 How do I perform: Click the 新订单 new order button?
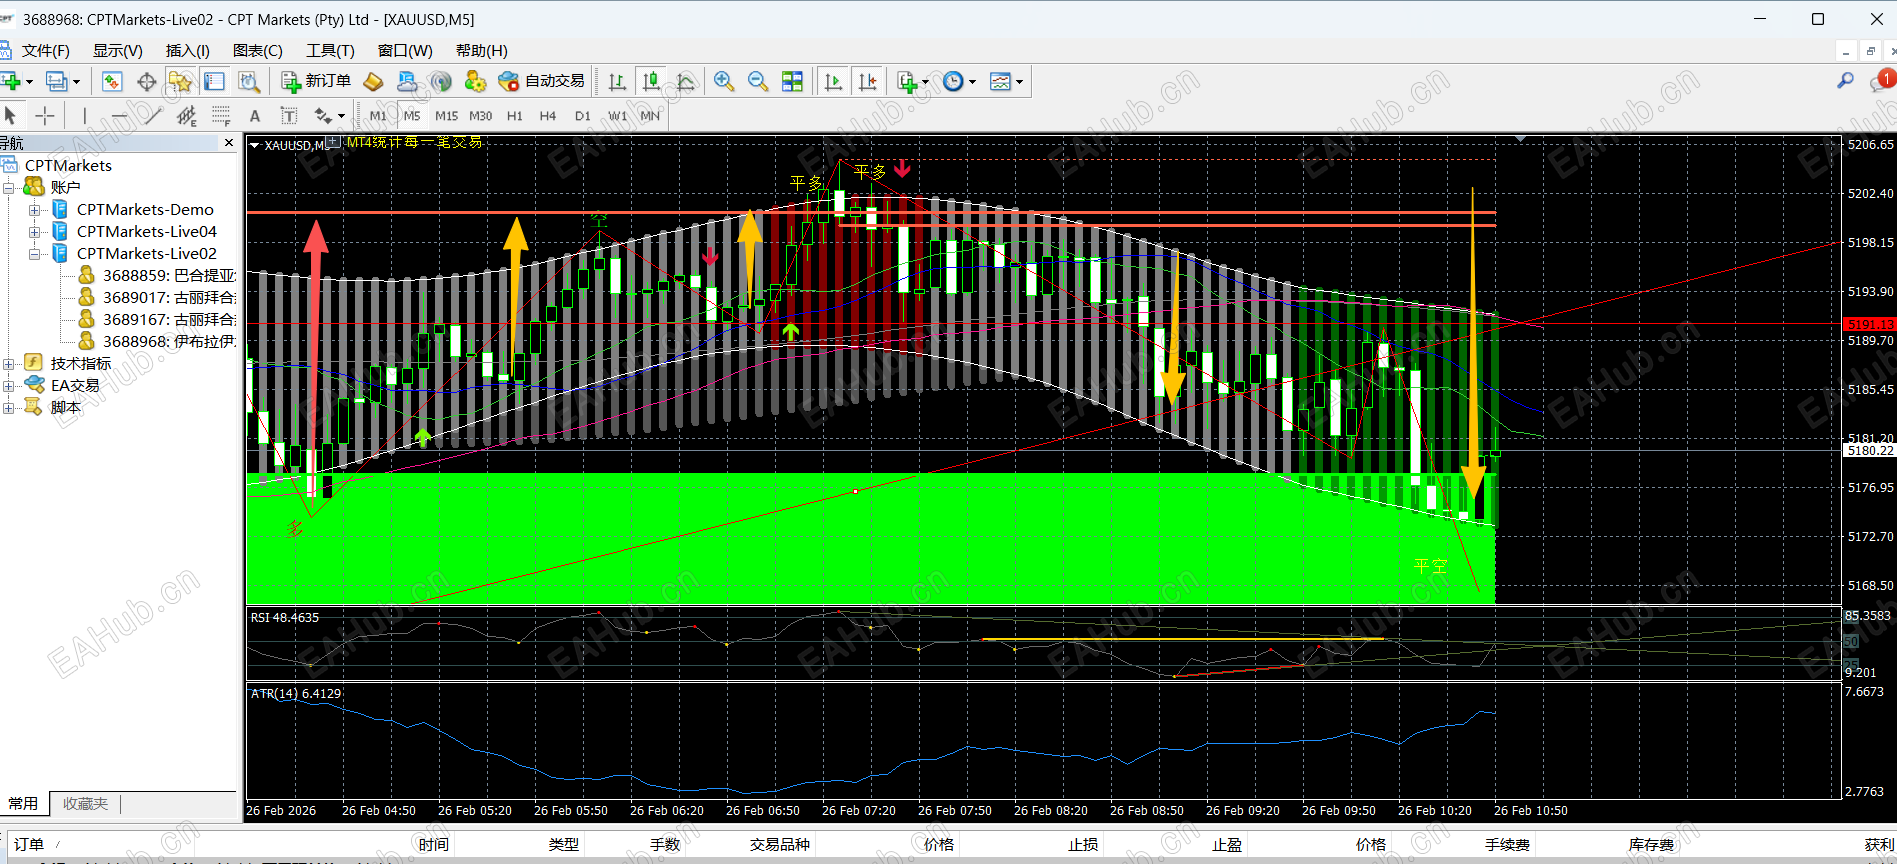point(316,81)
